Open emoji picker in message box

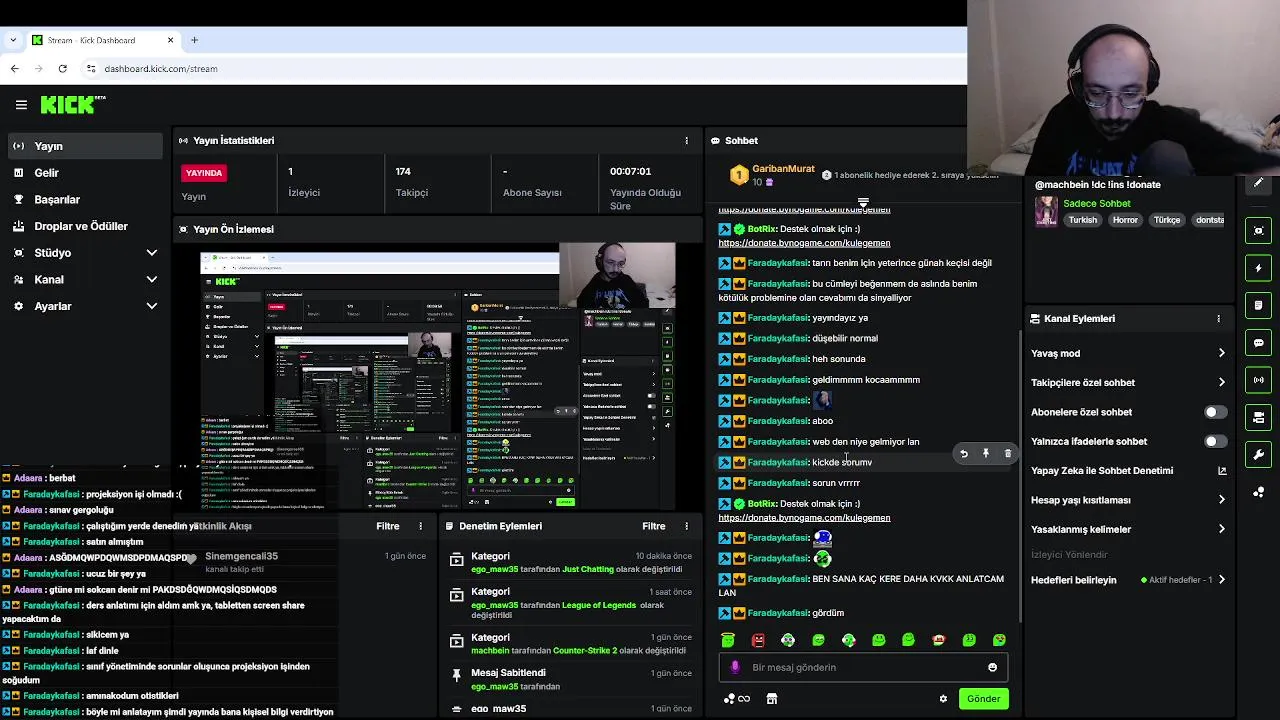point(992,668)
